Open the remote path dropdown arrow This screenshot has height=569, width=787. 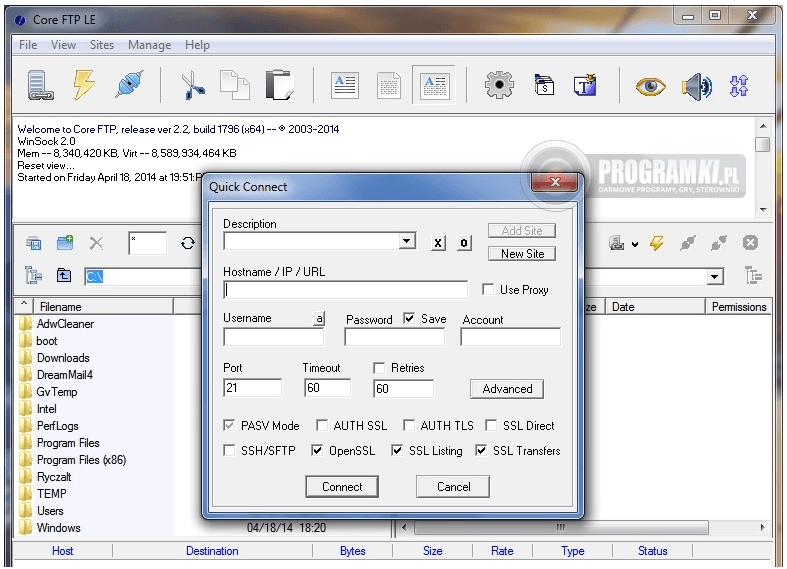point(715,276)
